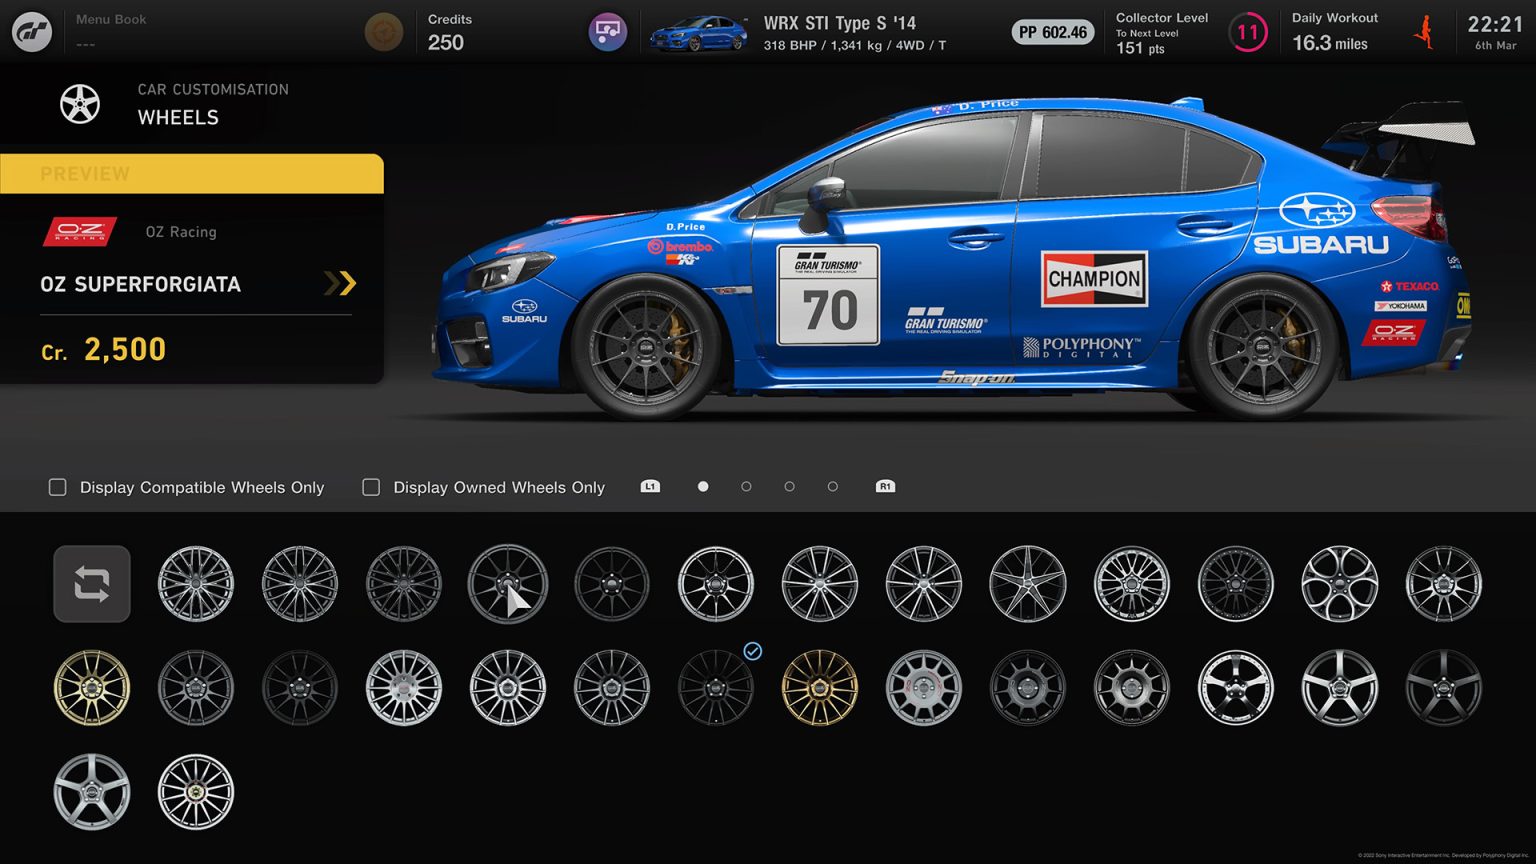This screenshot has height=864, width=1536.
Task: Select the wheel under the mouse cursor
Action: [x=508, y=584]
